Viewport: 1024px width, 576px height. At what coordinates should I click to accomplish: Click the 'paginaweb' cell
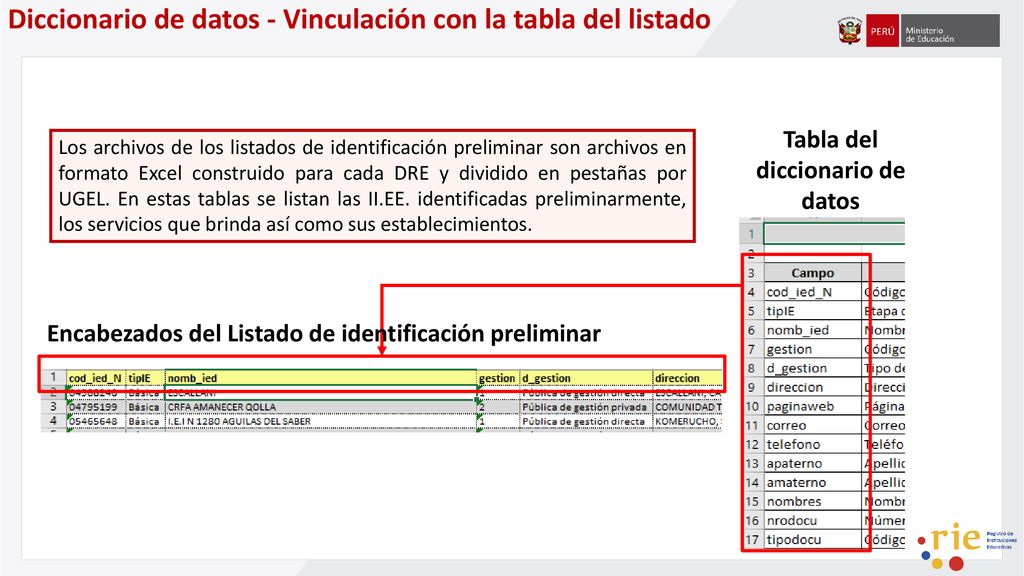812,406
